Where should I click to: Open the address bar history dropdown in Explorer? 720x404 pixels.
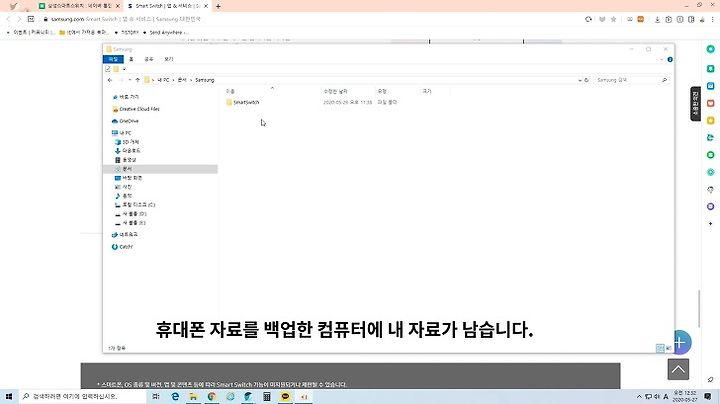(580, 80)
